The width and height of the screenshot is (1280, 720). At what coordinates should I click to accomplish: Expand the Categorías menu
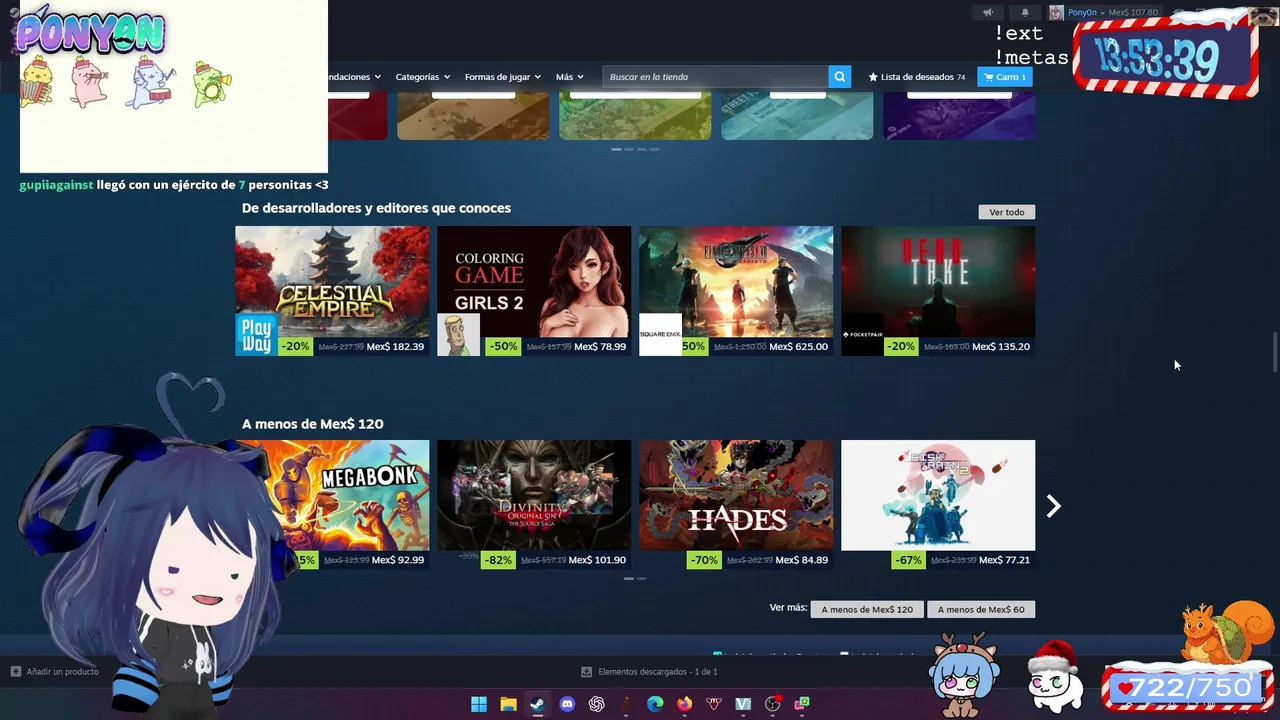pos(422,77)
